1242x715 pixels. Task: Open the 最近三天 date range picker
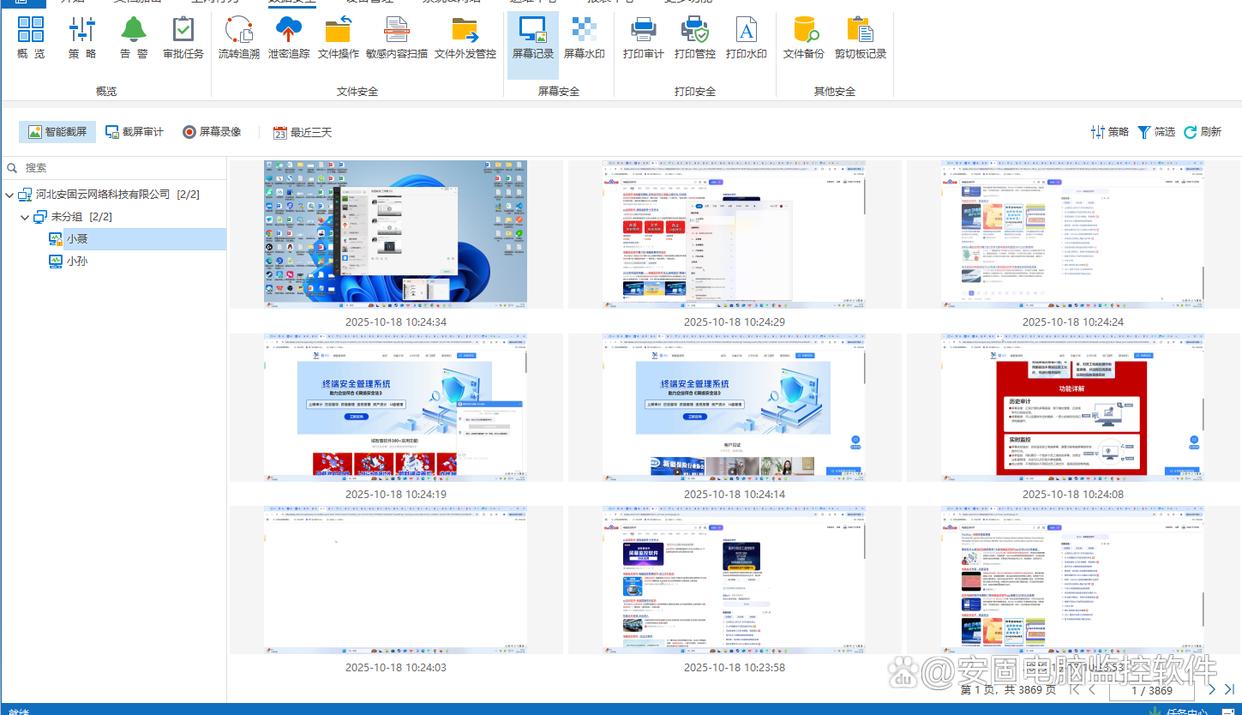coord(302,132)
